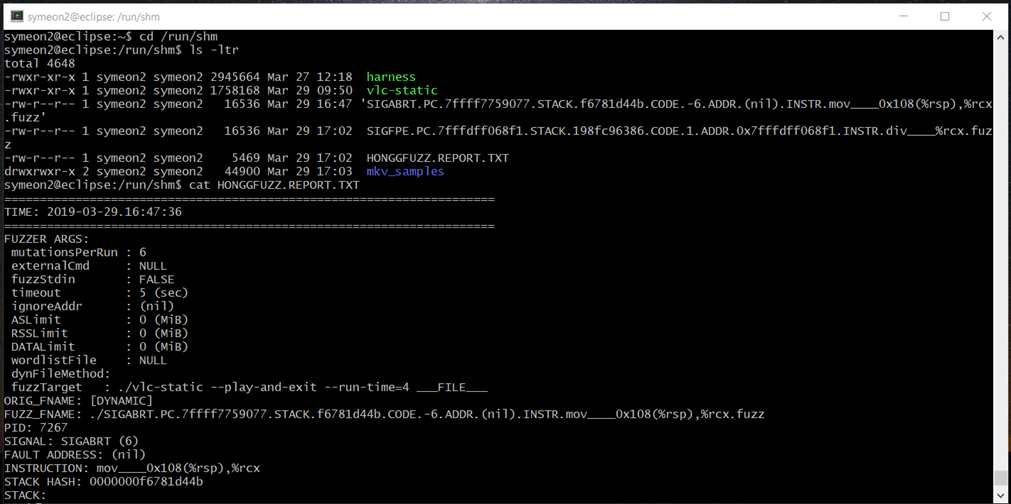Click the 'TIME: 2019-03-29.16:47:36' line
Image resolution: width=1011 pixels, height=504 pixels.
[93, 213]
